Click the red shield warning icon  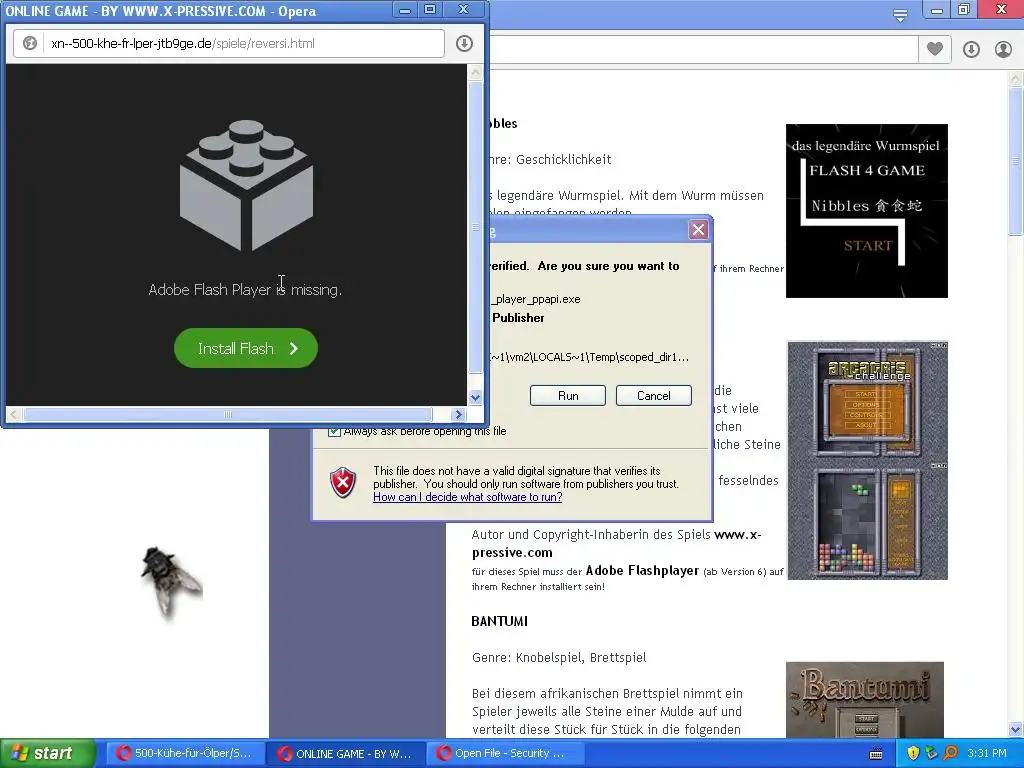pyautogui.click(x=343, y=483)
